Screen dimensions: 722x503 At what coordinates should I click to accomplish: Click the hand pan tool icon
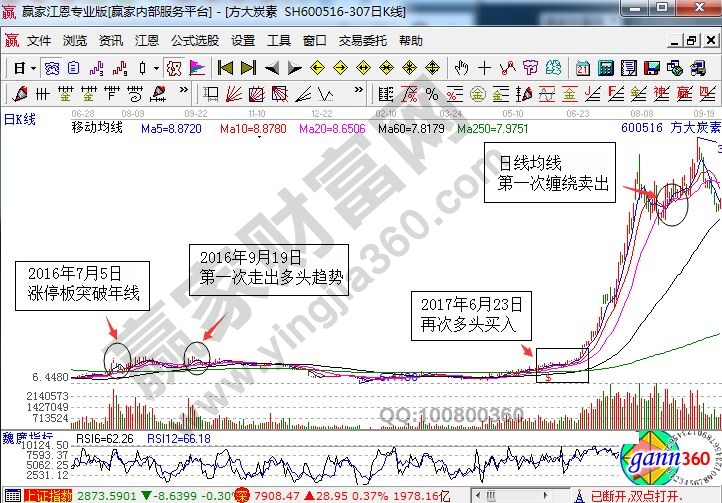coord(461,68)
